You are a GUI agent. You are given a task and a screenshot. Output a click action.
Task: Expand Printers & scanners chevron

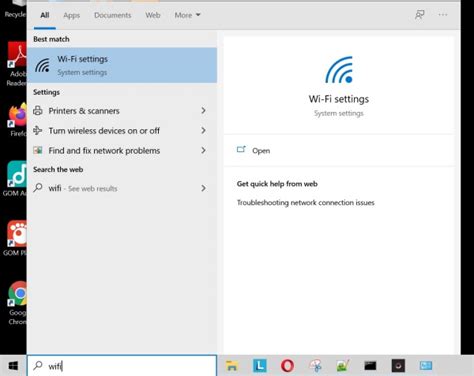[x=203, y=110]
